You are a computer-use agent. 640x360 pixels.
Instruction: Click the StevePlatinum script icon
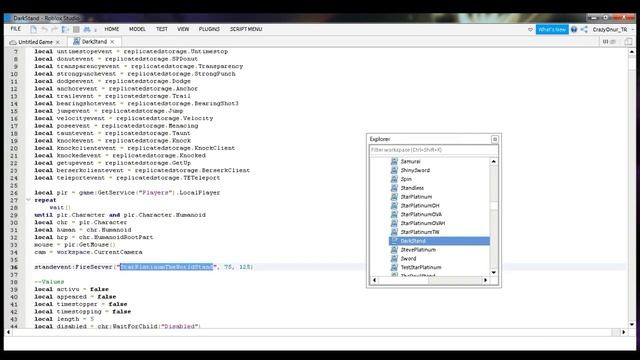(x=394, y=250)
